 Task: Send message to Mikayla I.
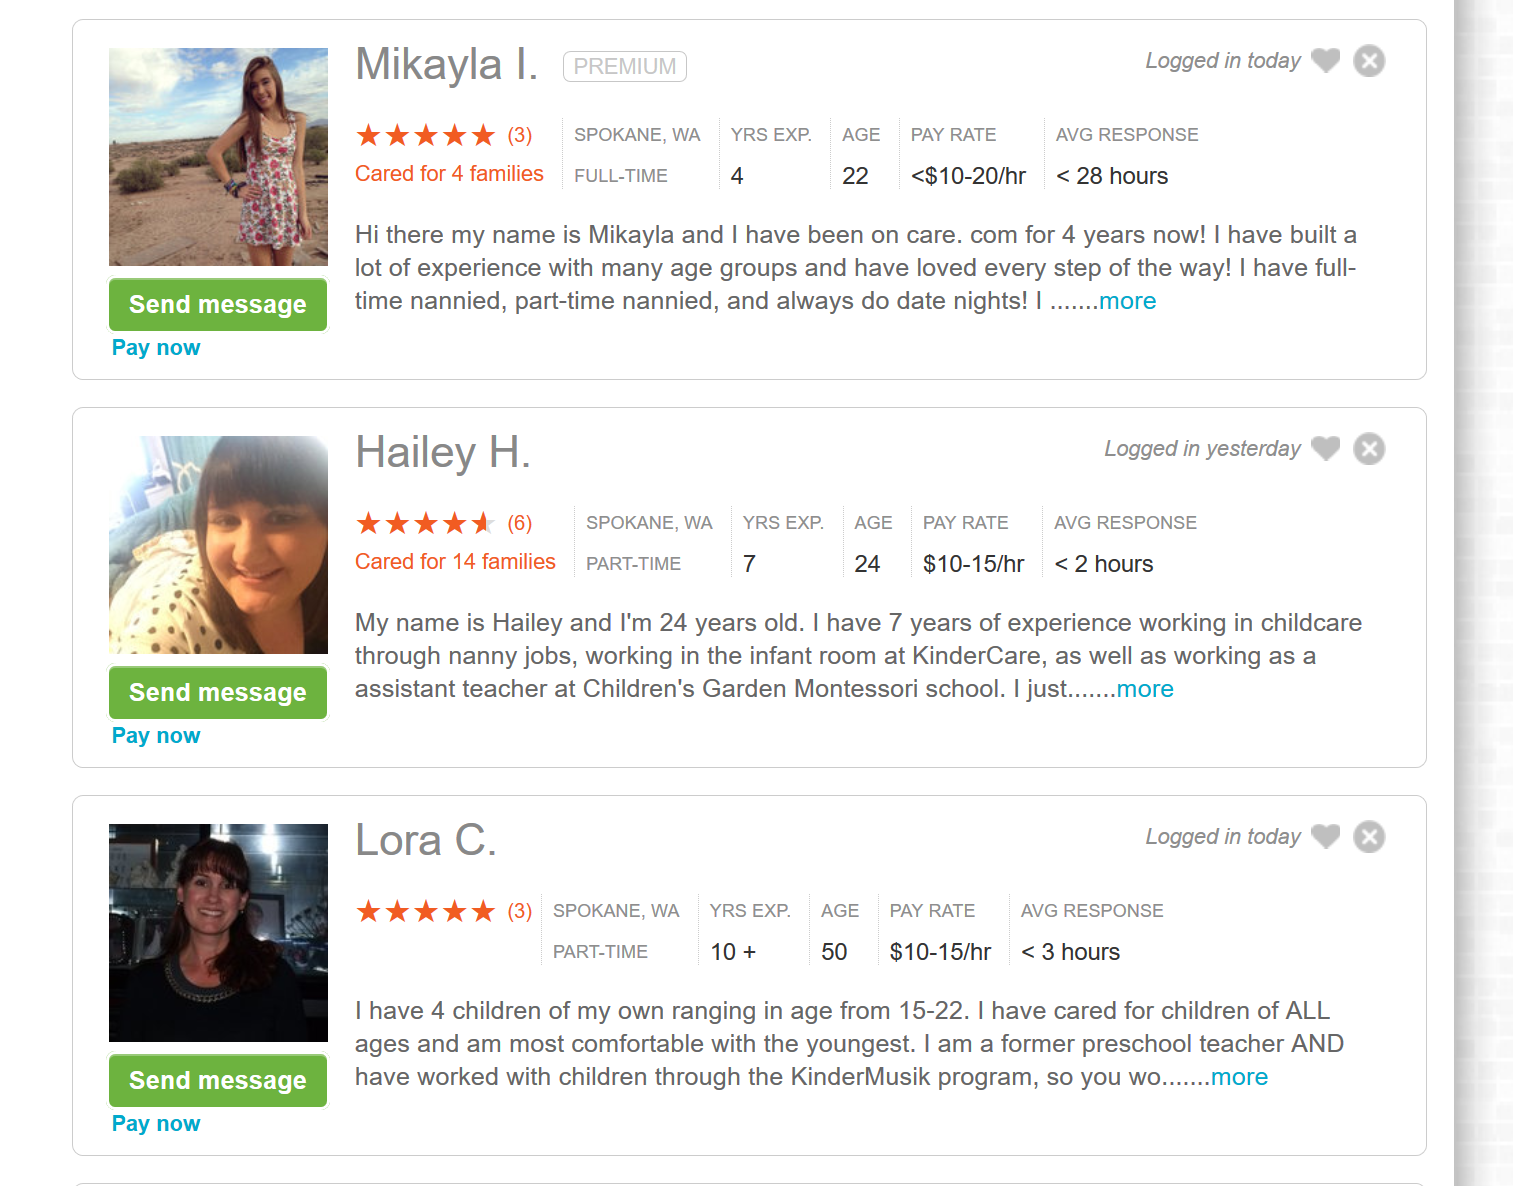tap(218, 304)
